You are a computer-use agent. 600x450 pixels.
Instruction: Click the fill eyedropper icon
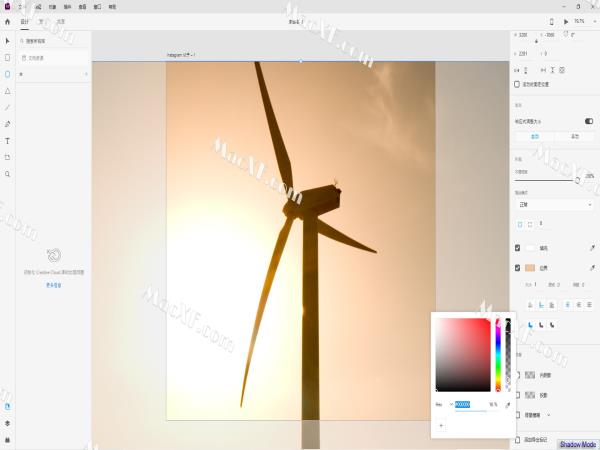tap(591, 247)
